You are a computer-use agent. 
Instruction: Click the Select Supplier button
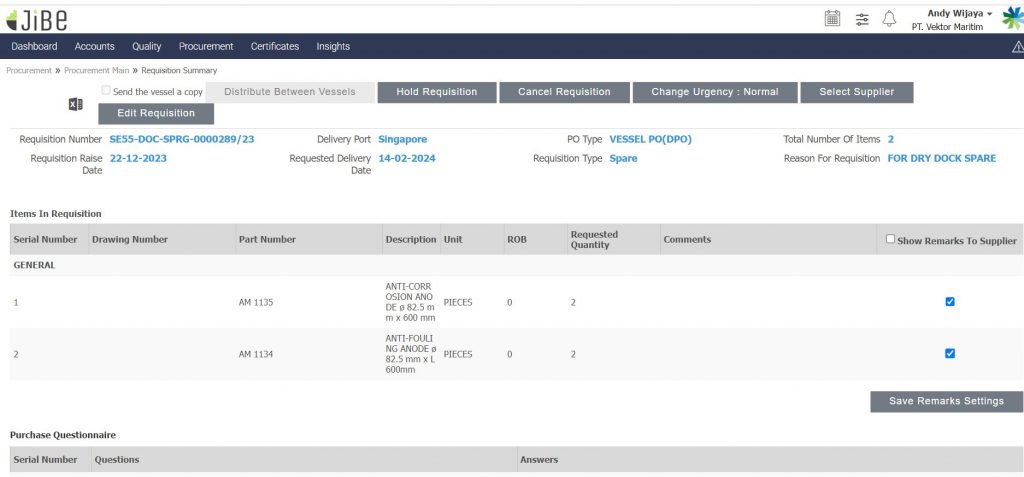pos(856,92)
